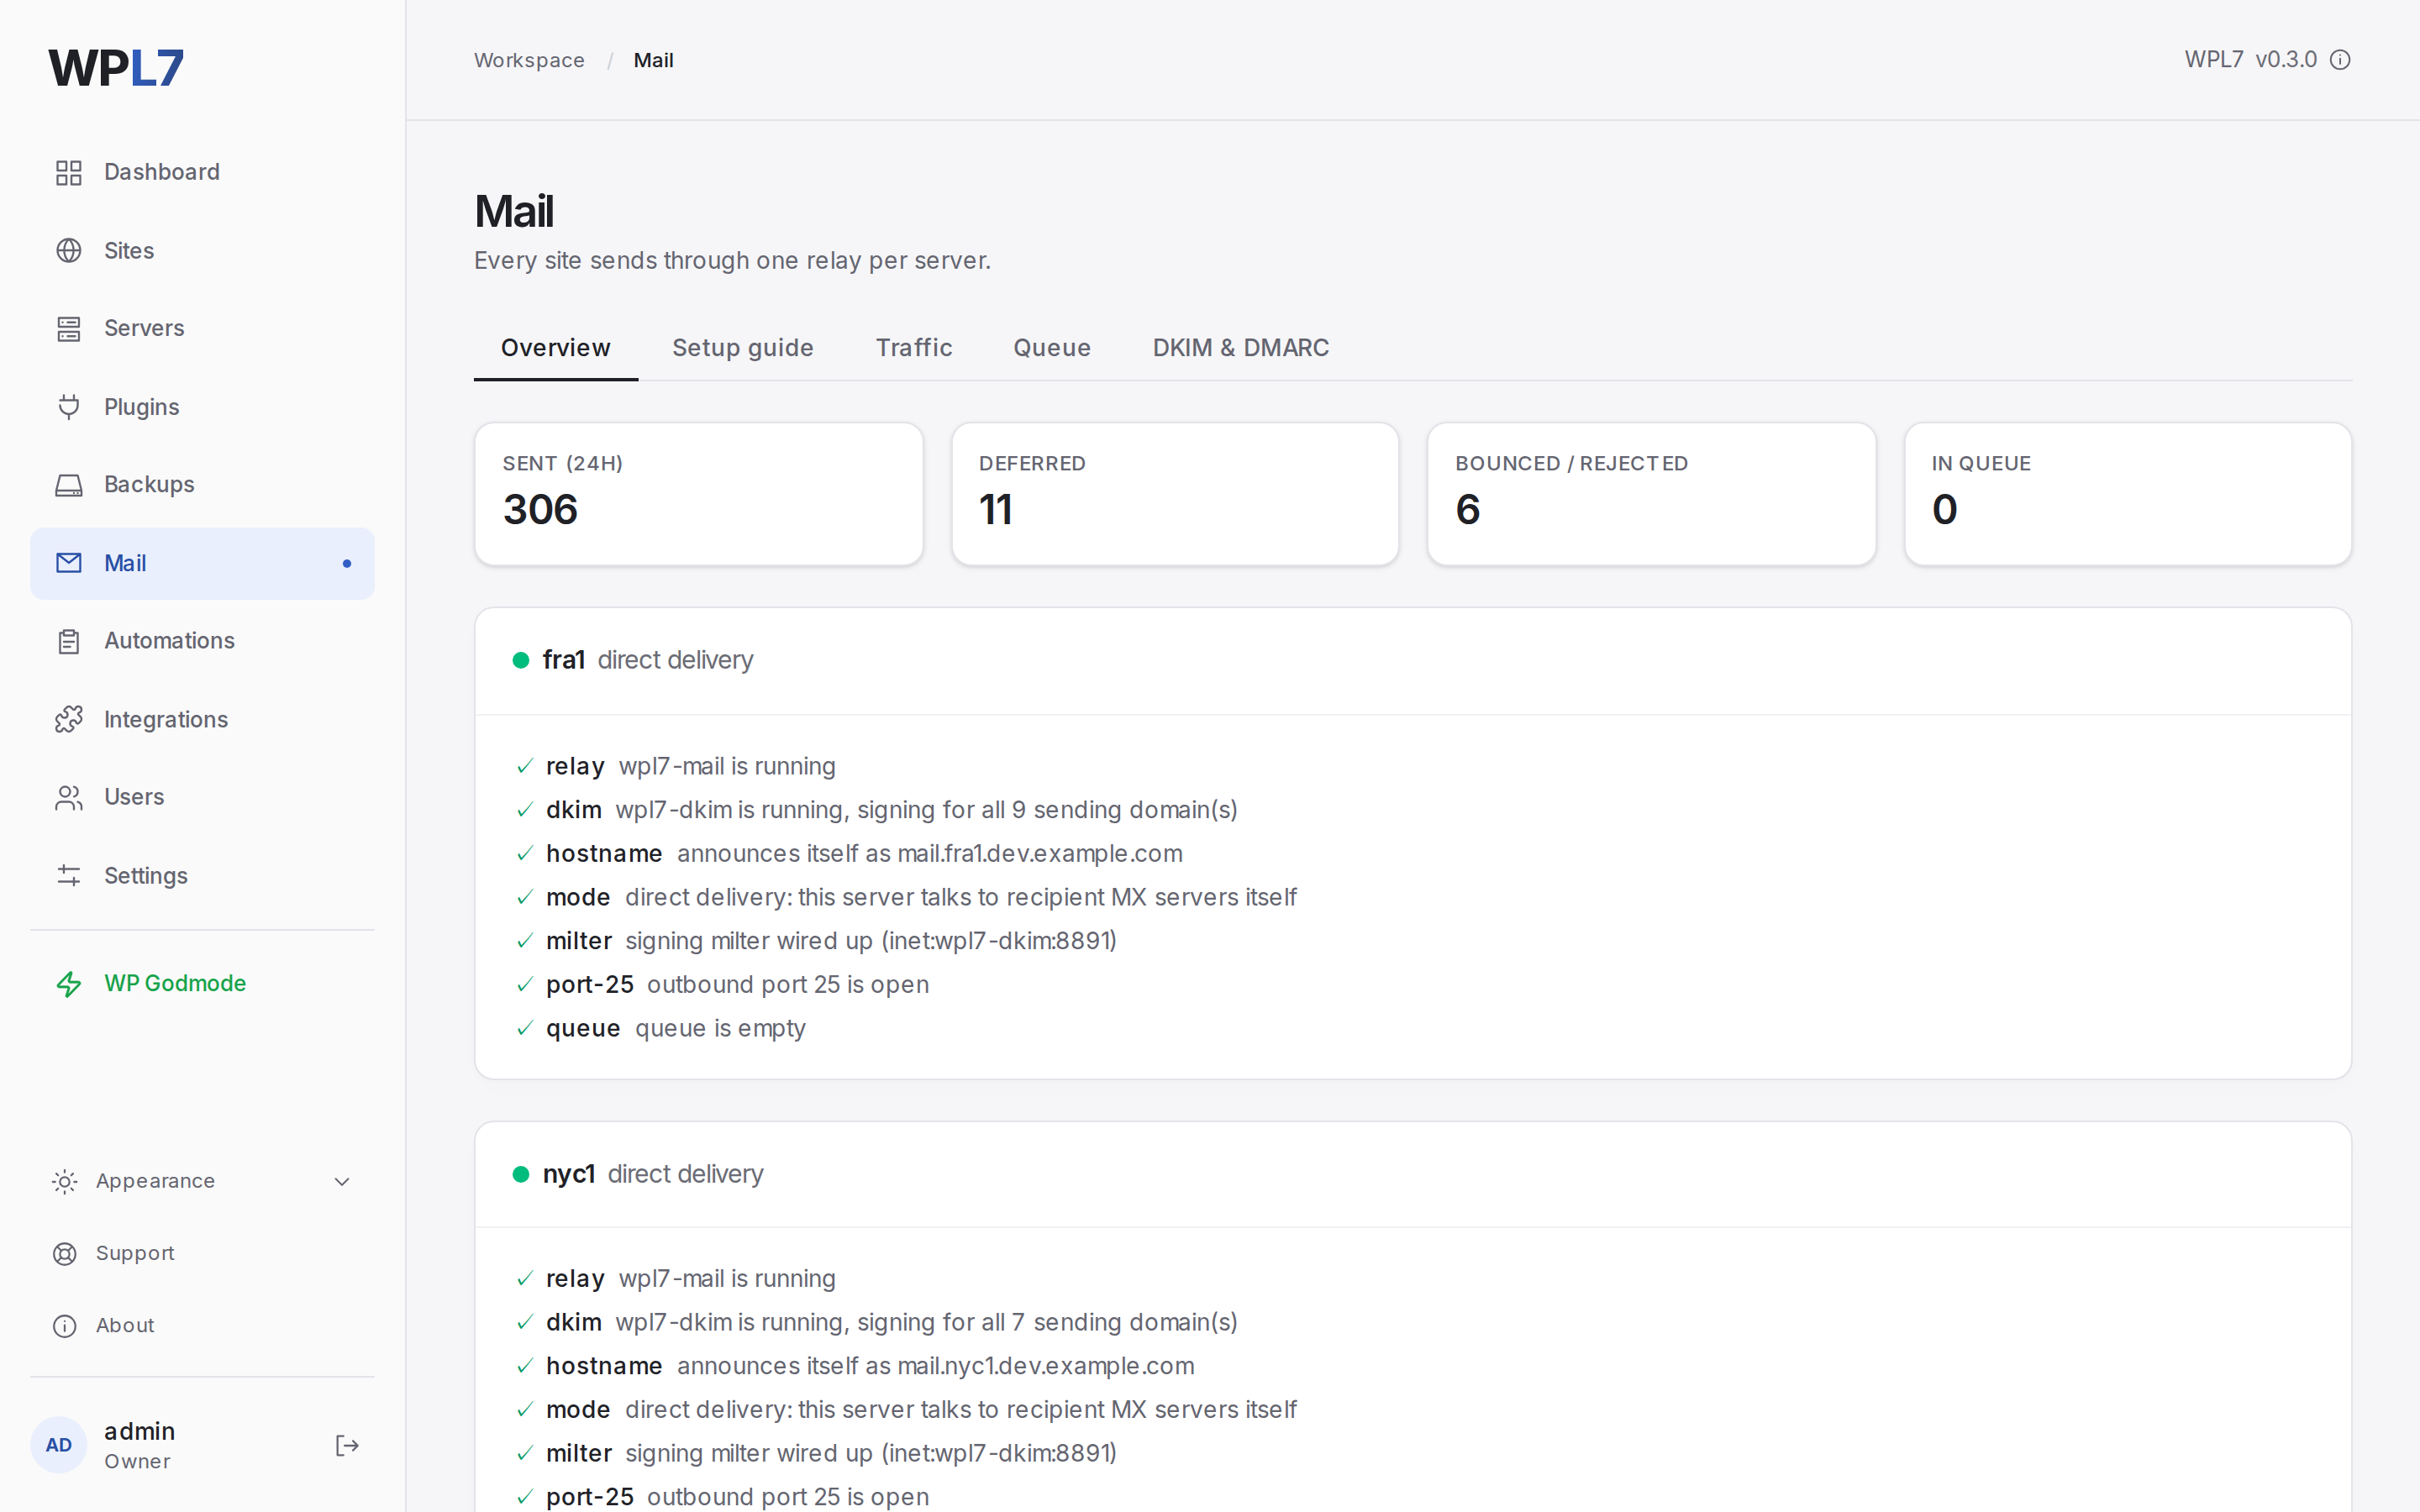
Task: Go to Dashboard in the sidebar
Action: pos(202,172)
